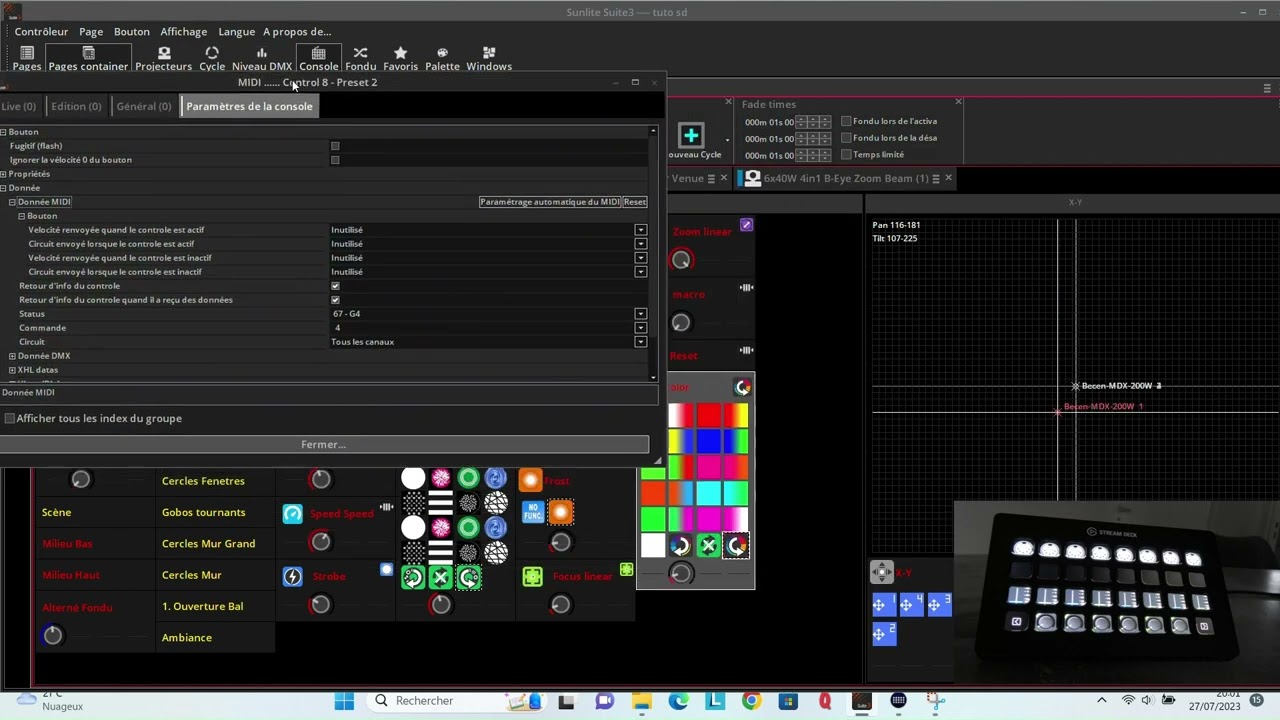Click the Windows toolbar icon
1280x720 pixels.
point(489,58)
